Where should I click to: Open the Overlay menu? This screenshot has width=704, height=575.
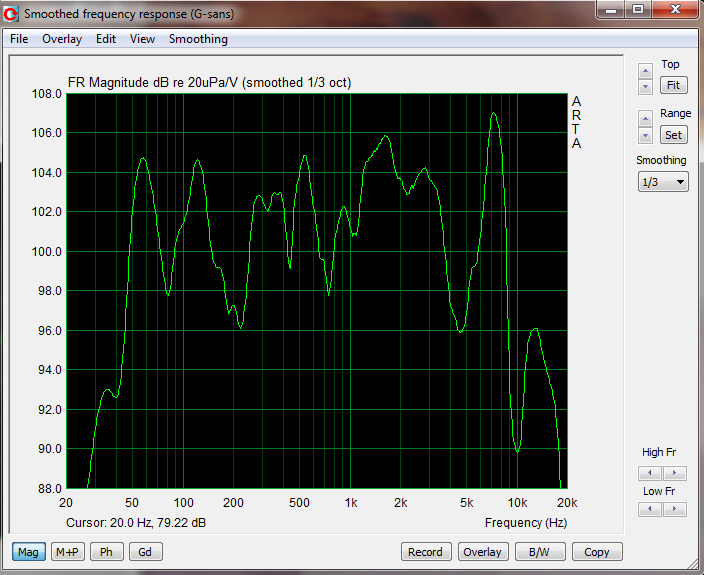click(x=62, y=39)
